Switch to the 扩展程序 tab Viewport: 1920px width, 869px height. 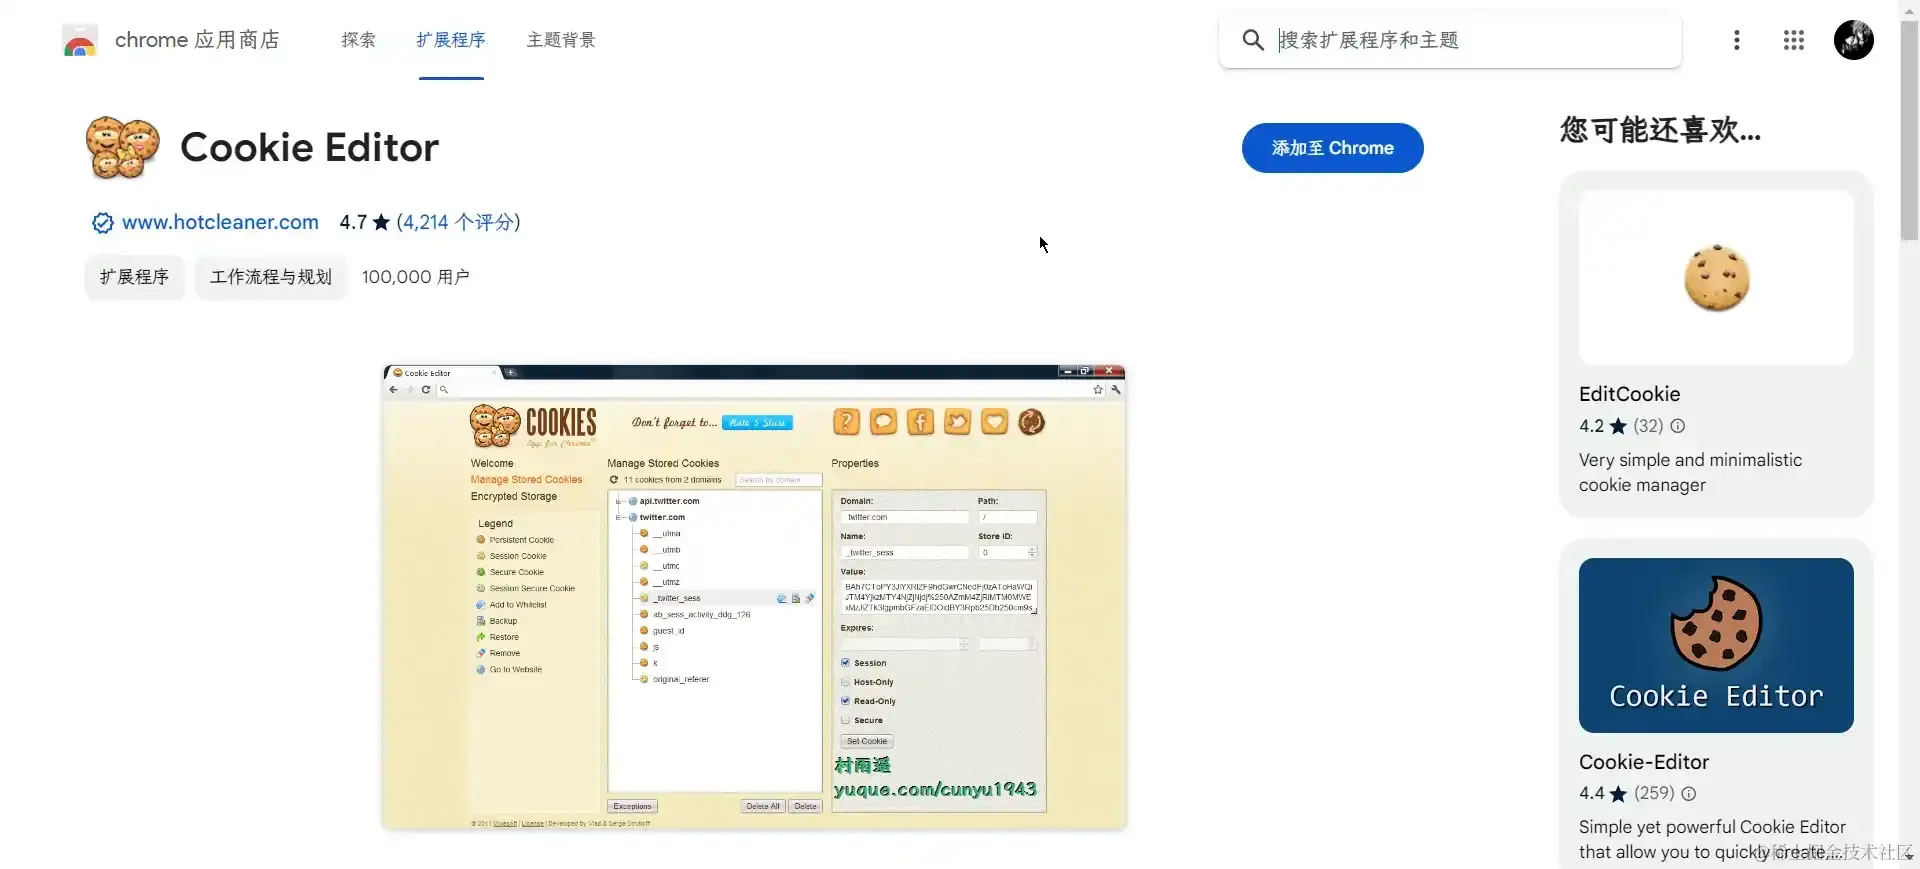pos(451,40)
